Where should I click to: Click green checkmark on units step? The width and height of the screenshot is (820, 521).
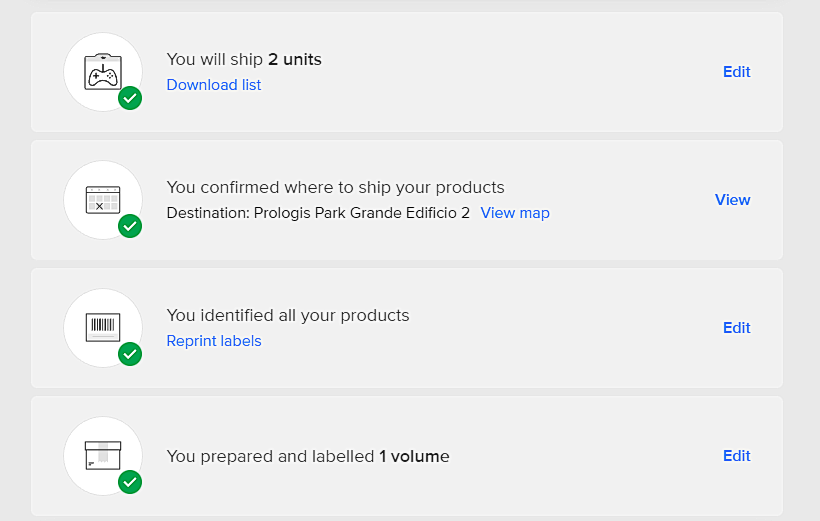130,98
